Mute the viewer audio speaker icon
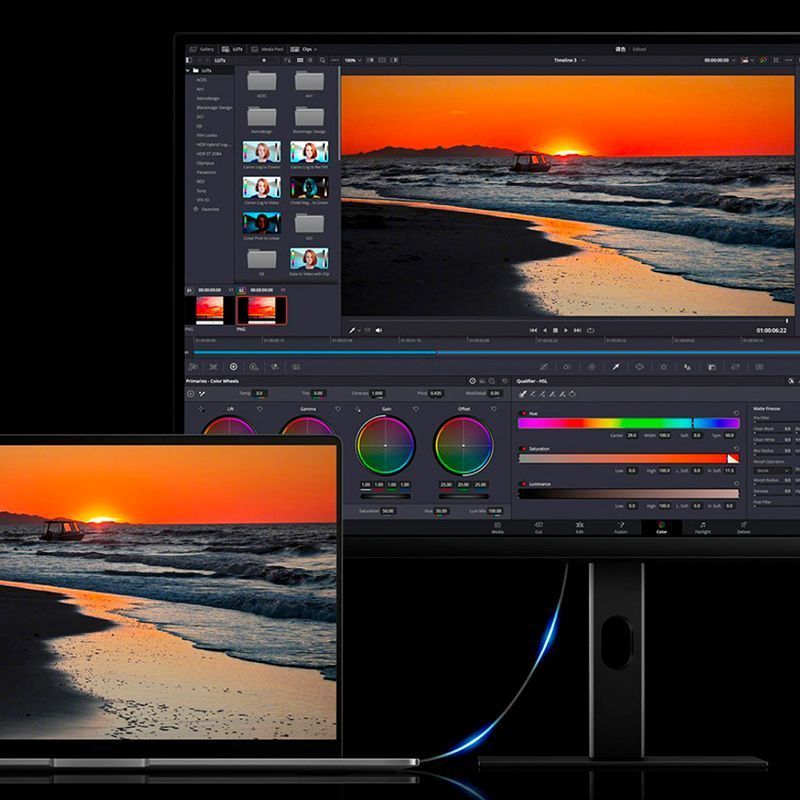Image resolution: width=800 pixels, height=800 pixels. click(379, 330)
